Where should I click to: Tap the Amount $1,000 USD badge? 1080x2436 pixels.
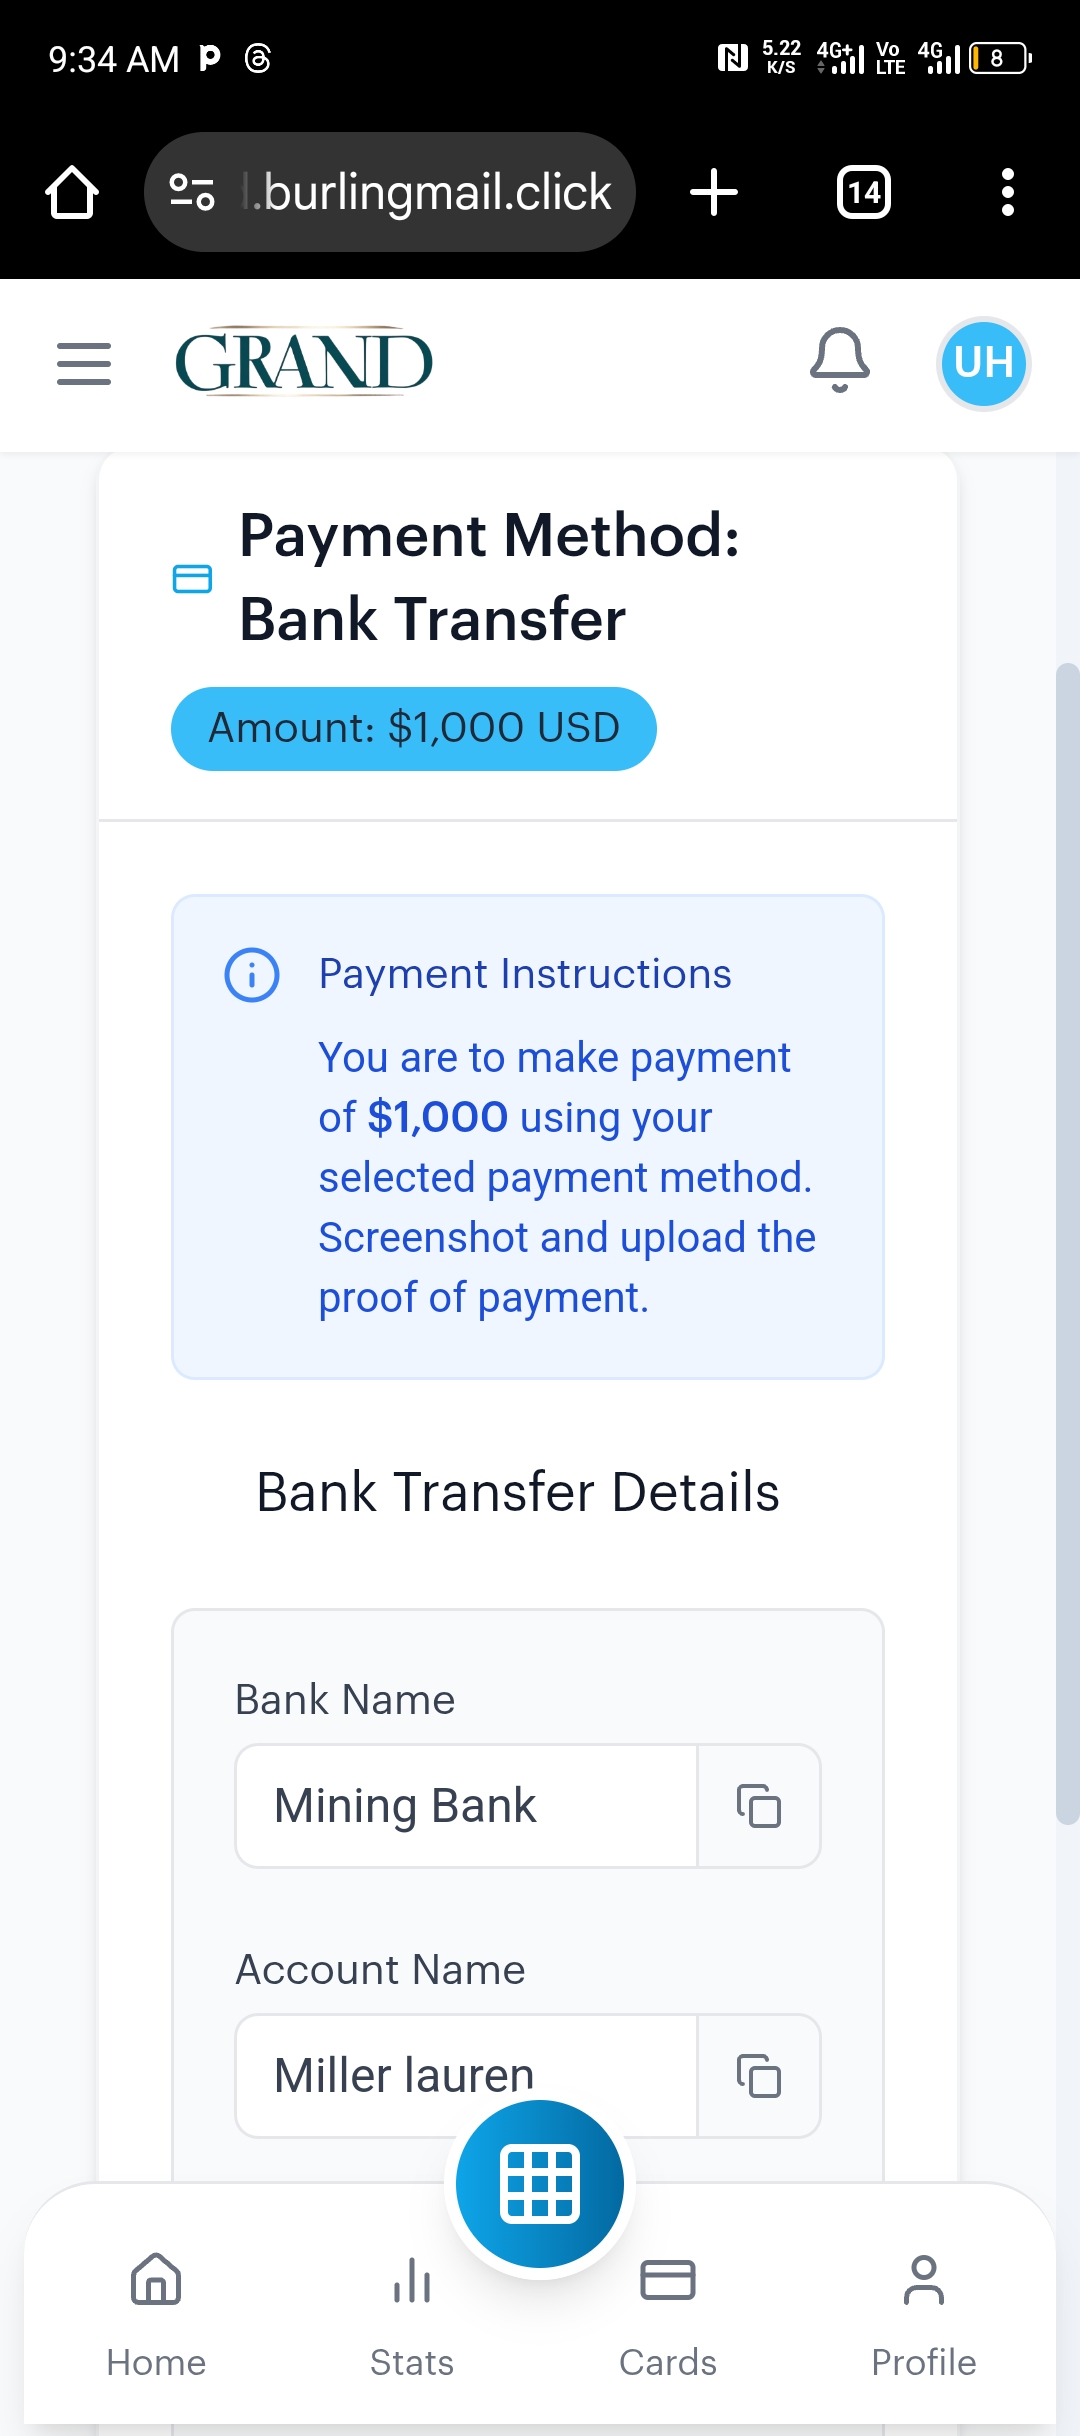[414, 728]
